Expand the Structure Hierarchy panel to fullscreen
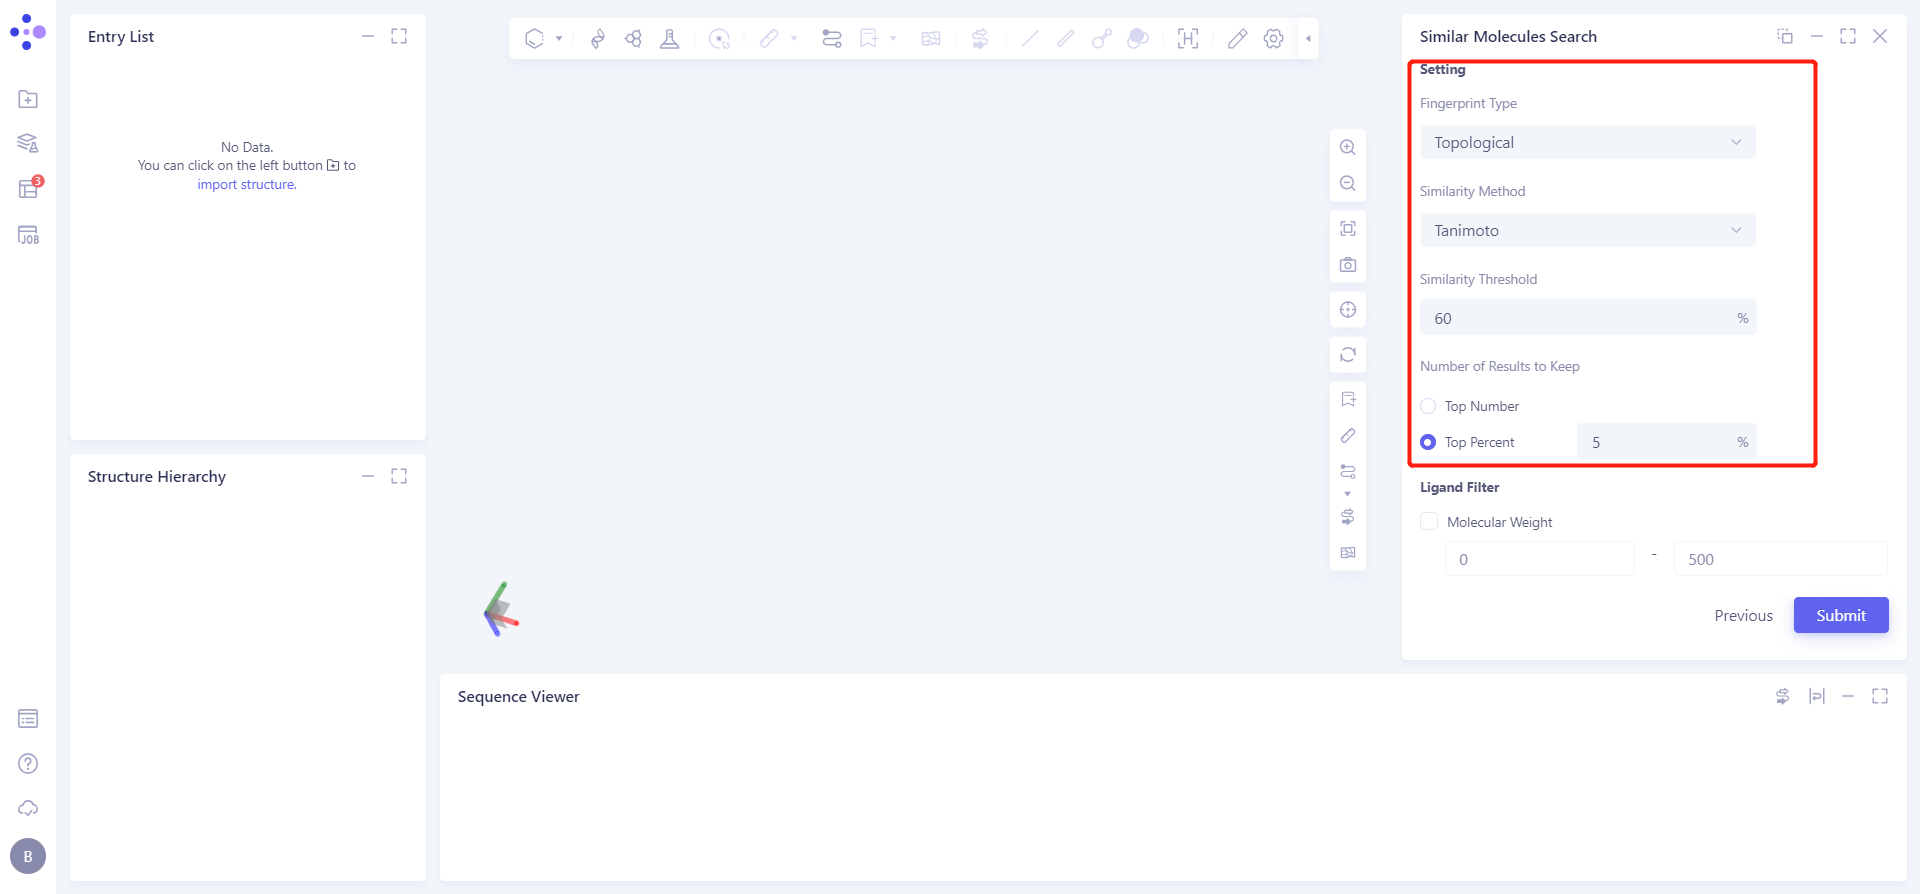1920x894 pixels. [399, 476]
